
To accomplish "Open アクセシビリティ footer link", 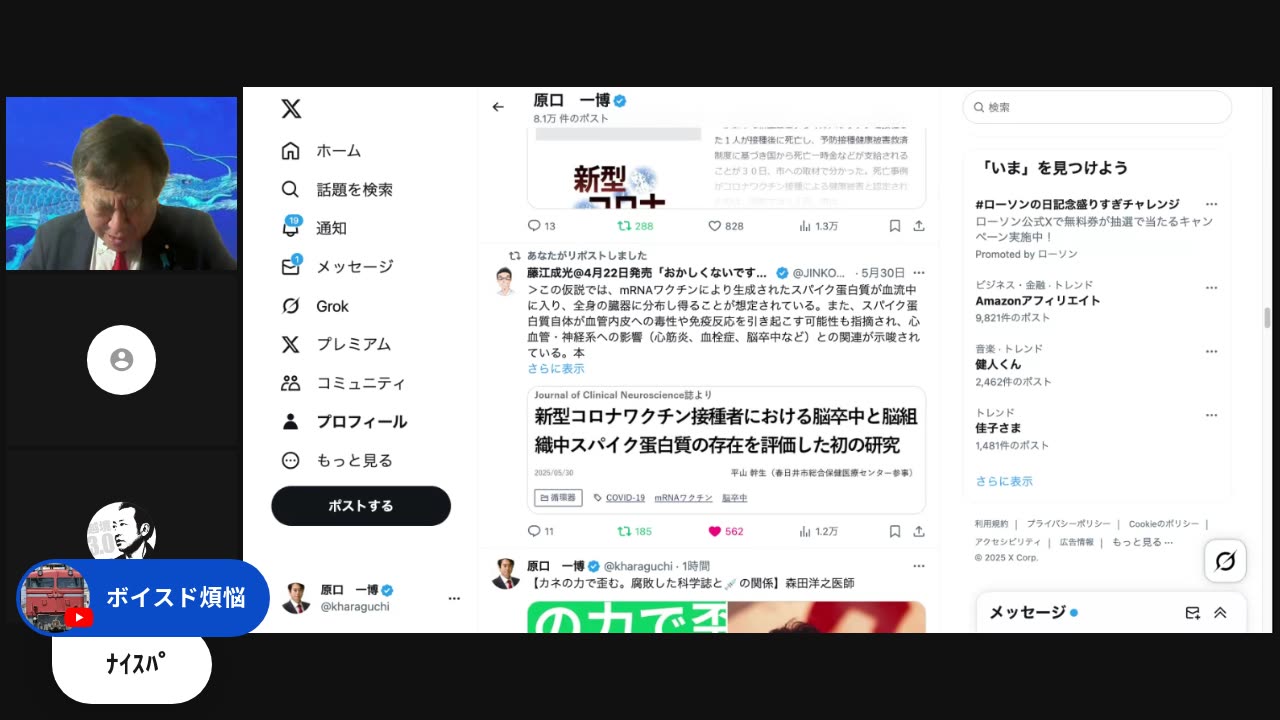I will 1008,542.
